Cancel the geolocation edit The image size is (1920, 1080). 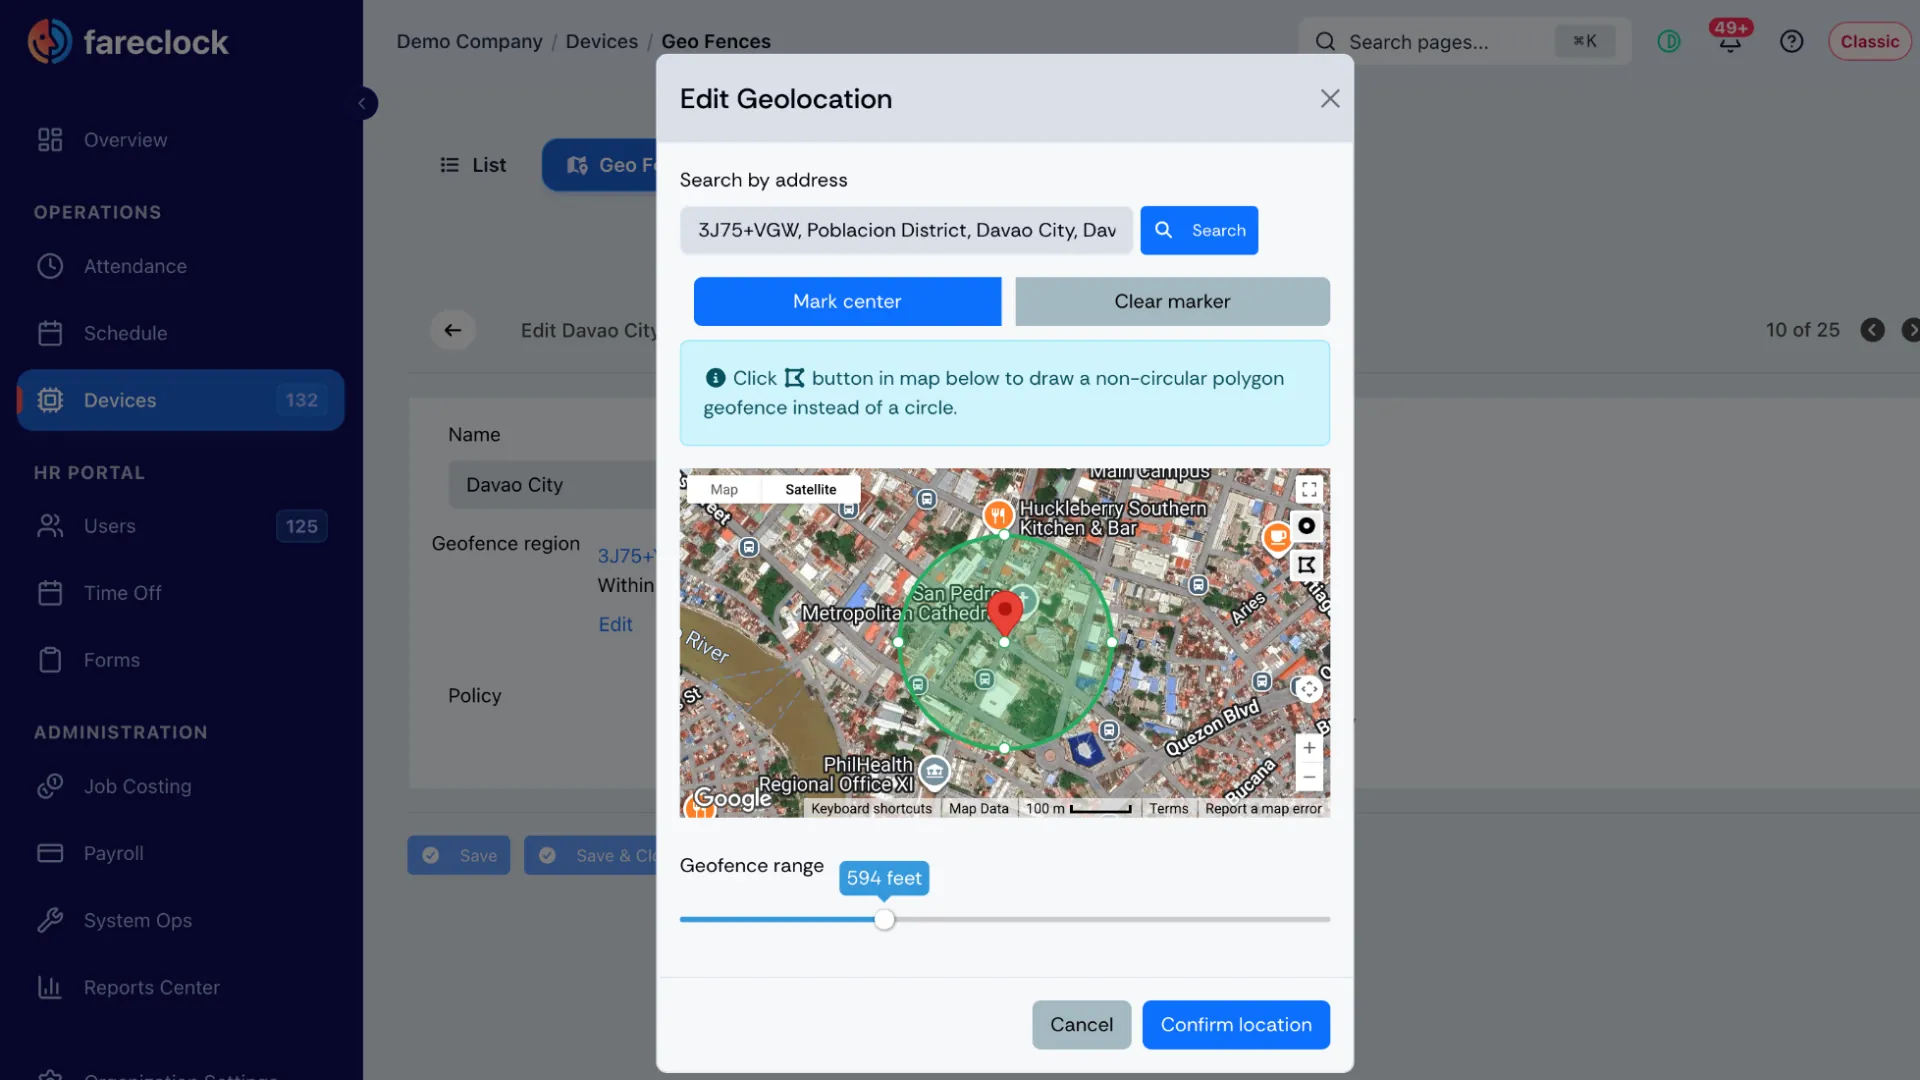point(1081,1024)
